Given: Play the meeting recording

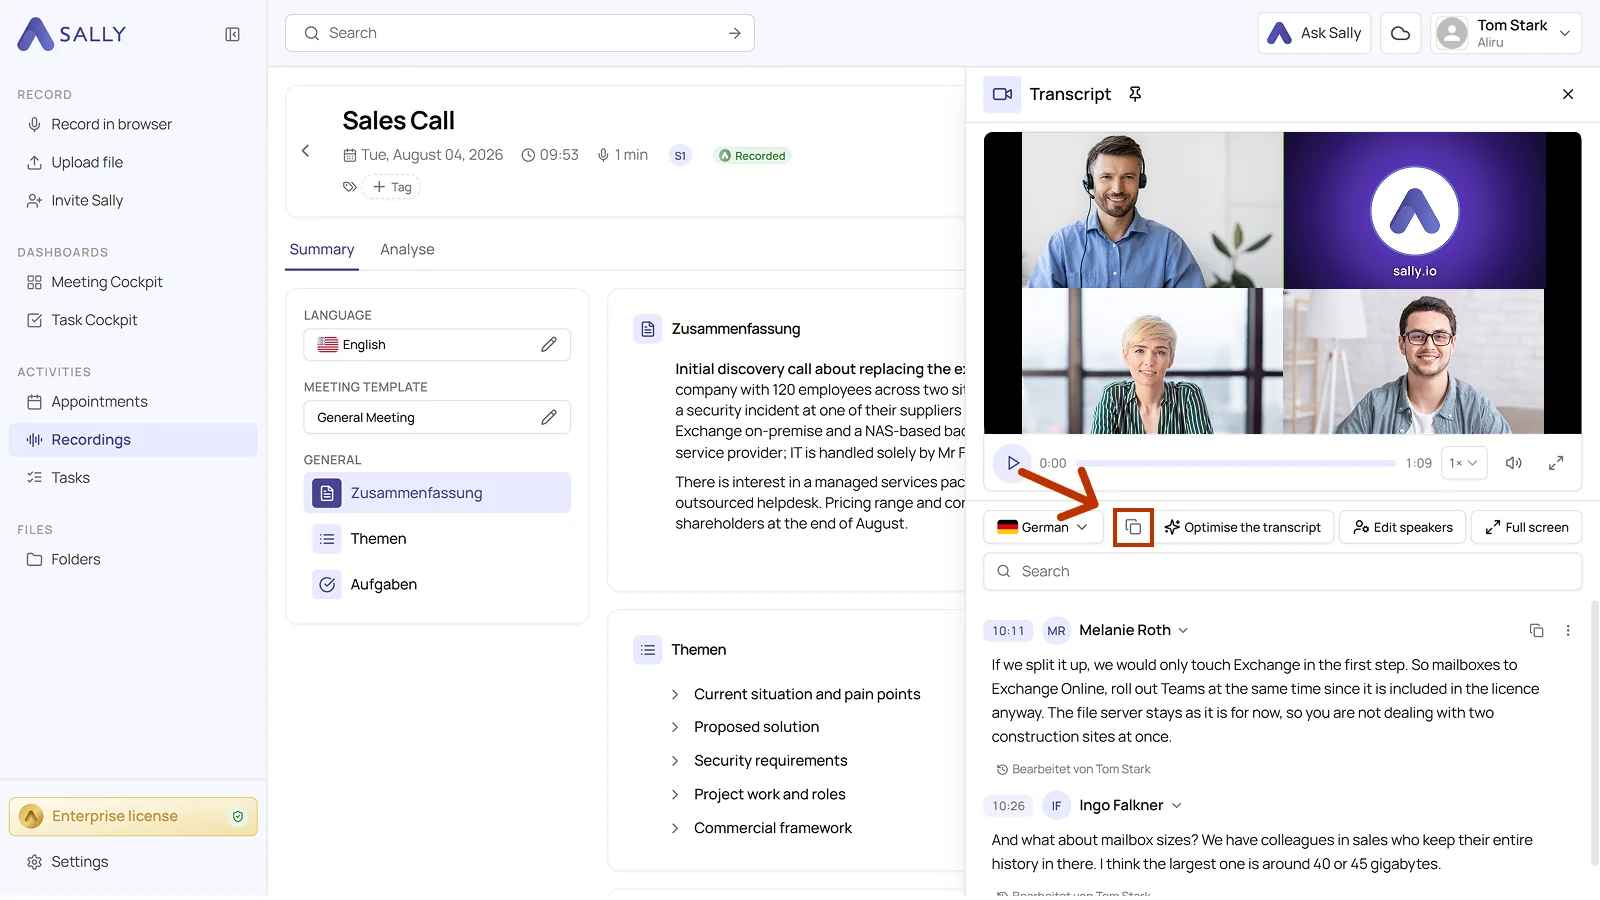Looking at the screenshot, I should 1012,463.
